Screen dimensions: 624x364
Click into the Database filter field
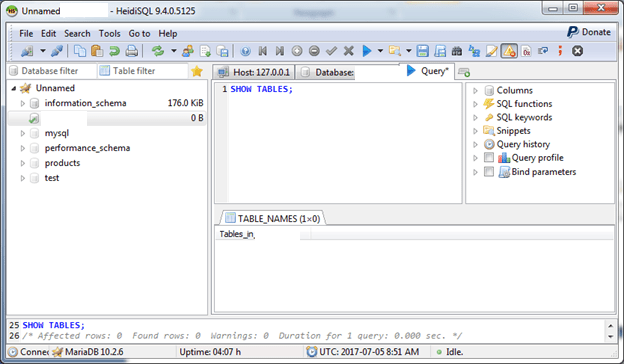(52, 71)
